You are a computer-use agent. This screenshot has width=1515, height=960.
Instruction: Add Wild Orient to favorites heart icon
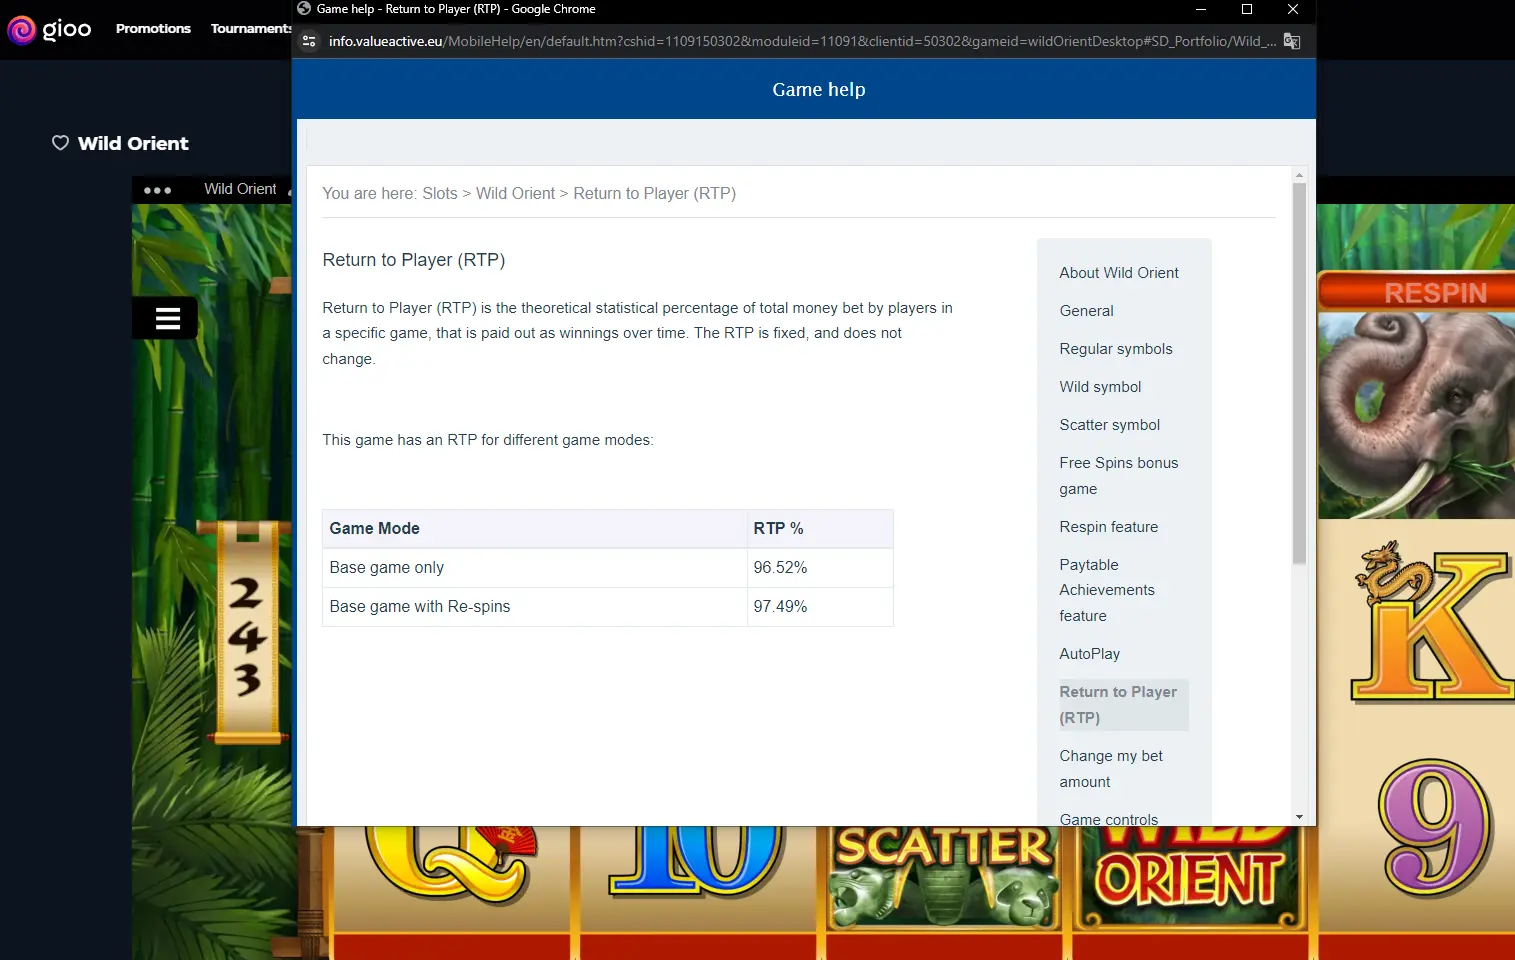(x=60, y=143)
